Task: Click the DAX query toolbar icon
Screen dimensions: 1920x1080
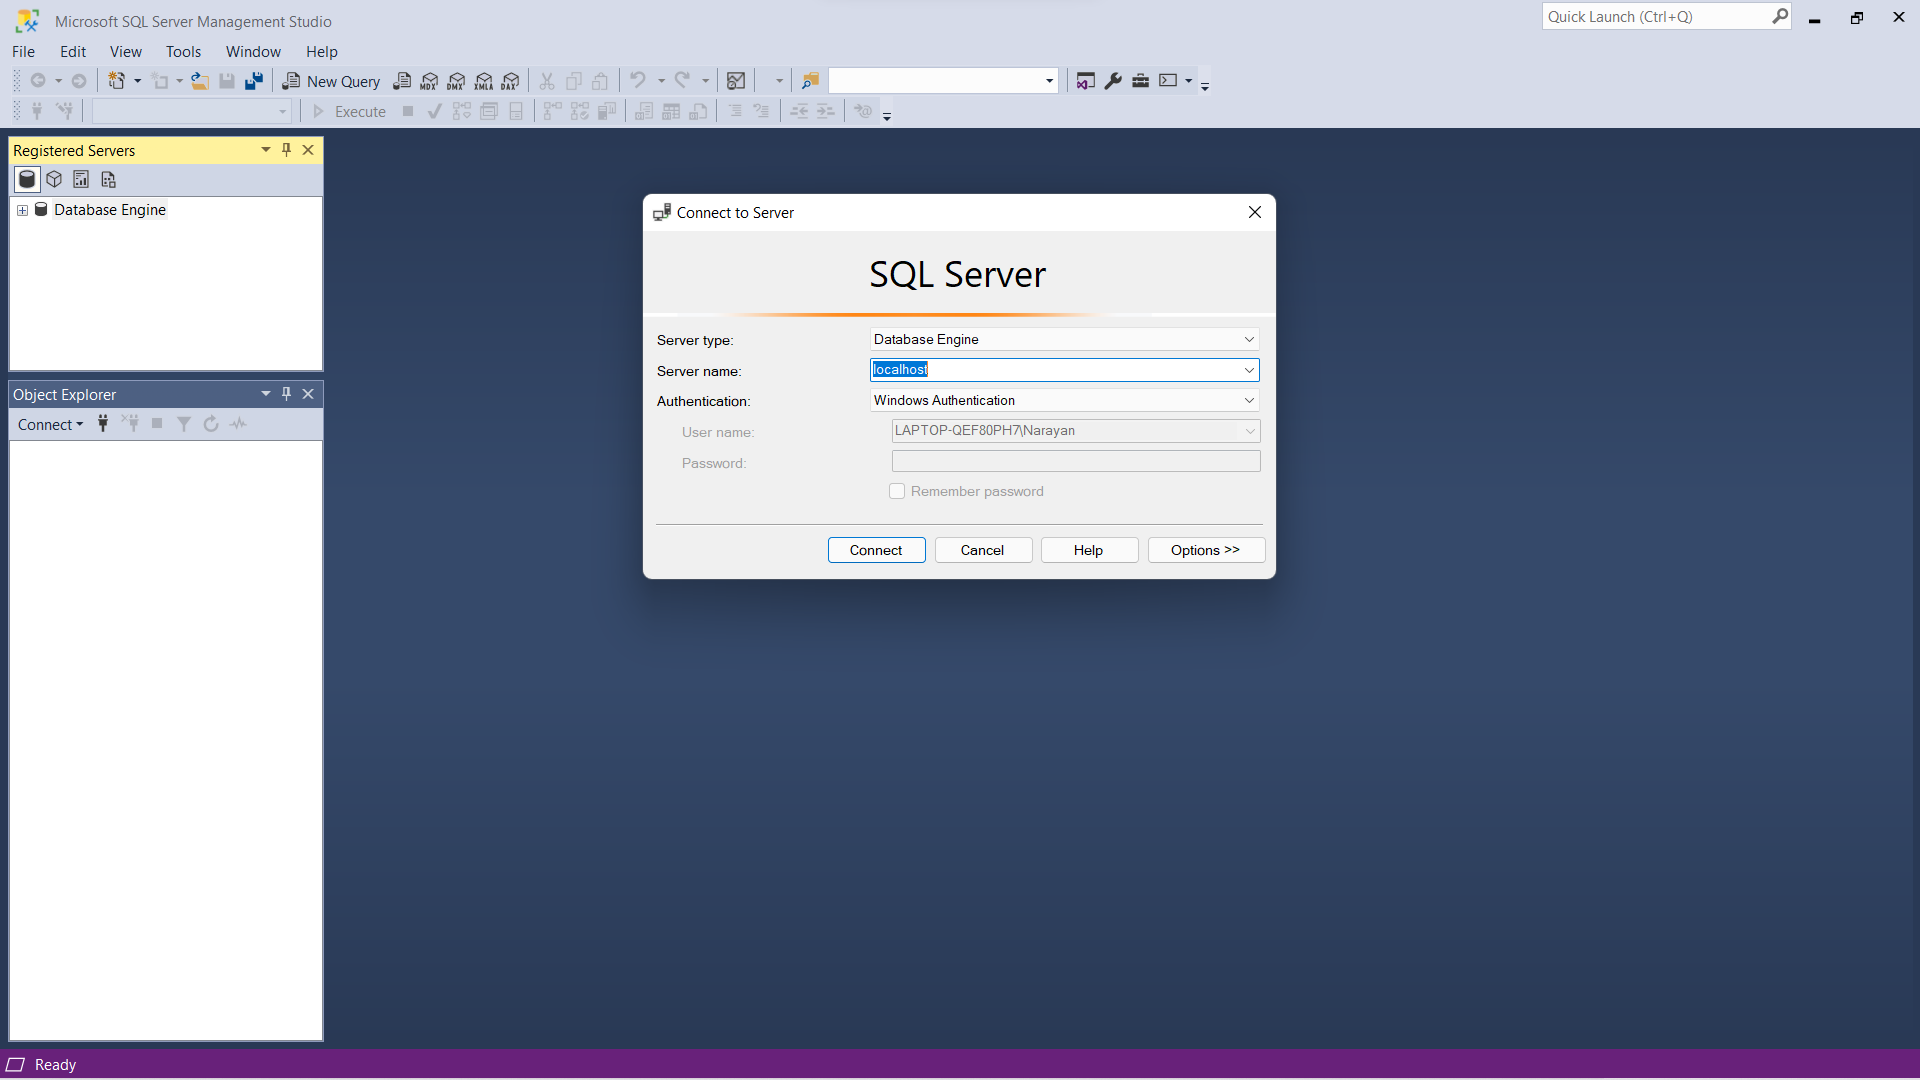Action: [x=511, y=82]
